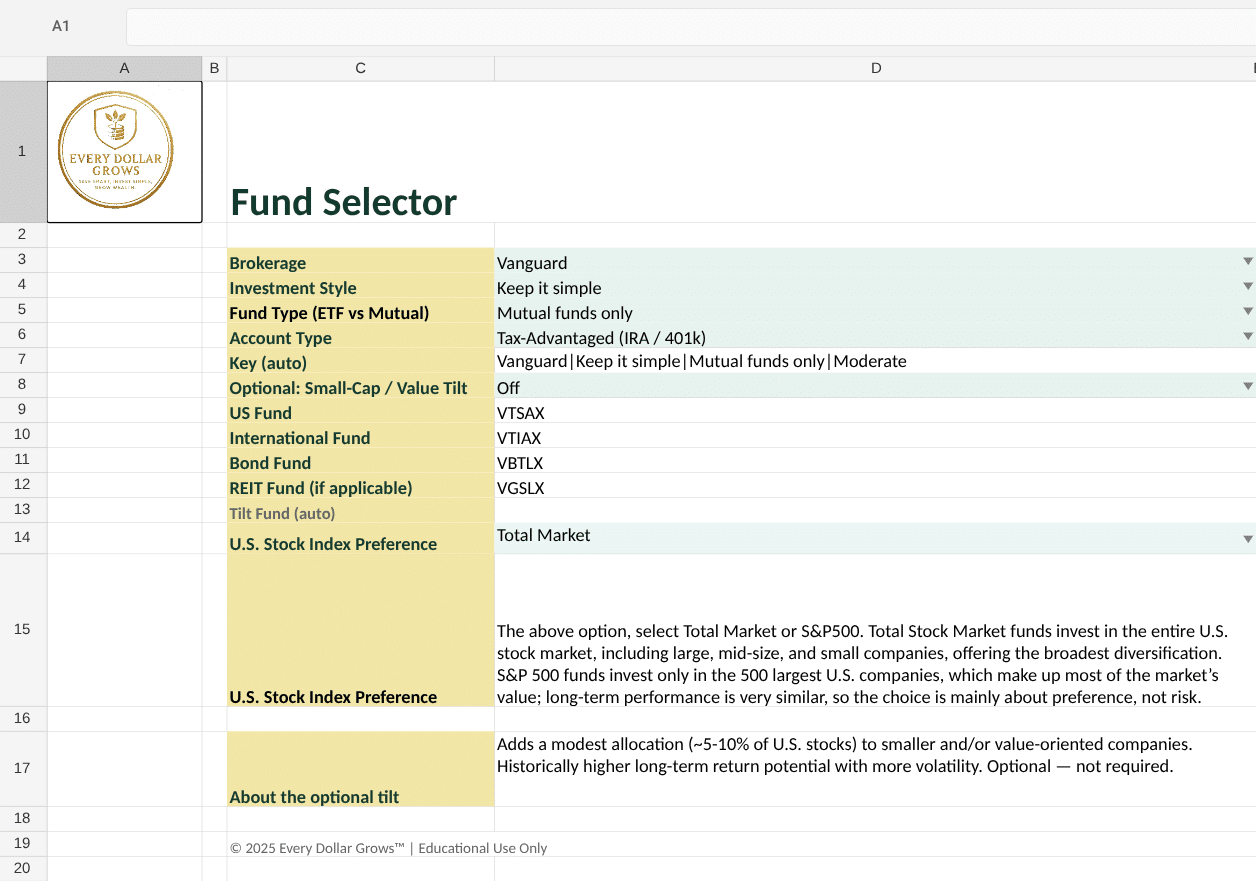Select row 15 header

(23, 629)
